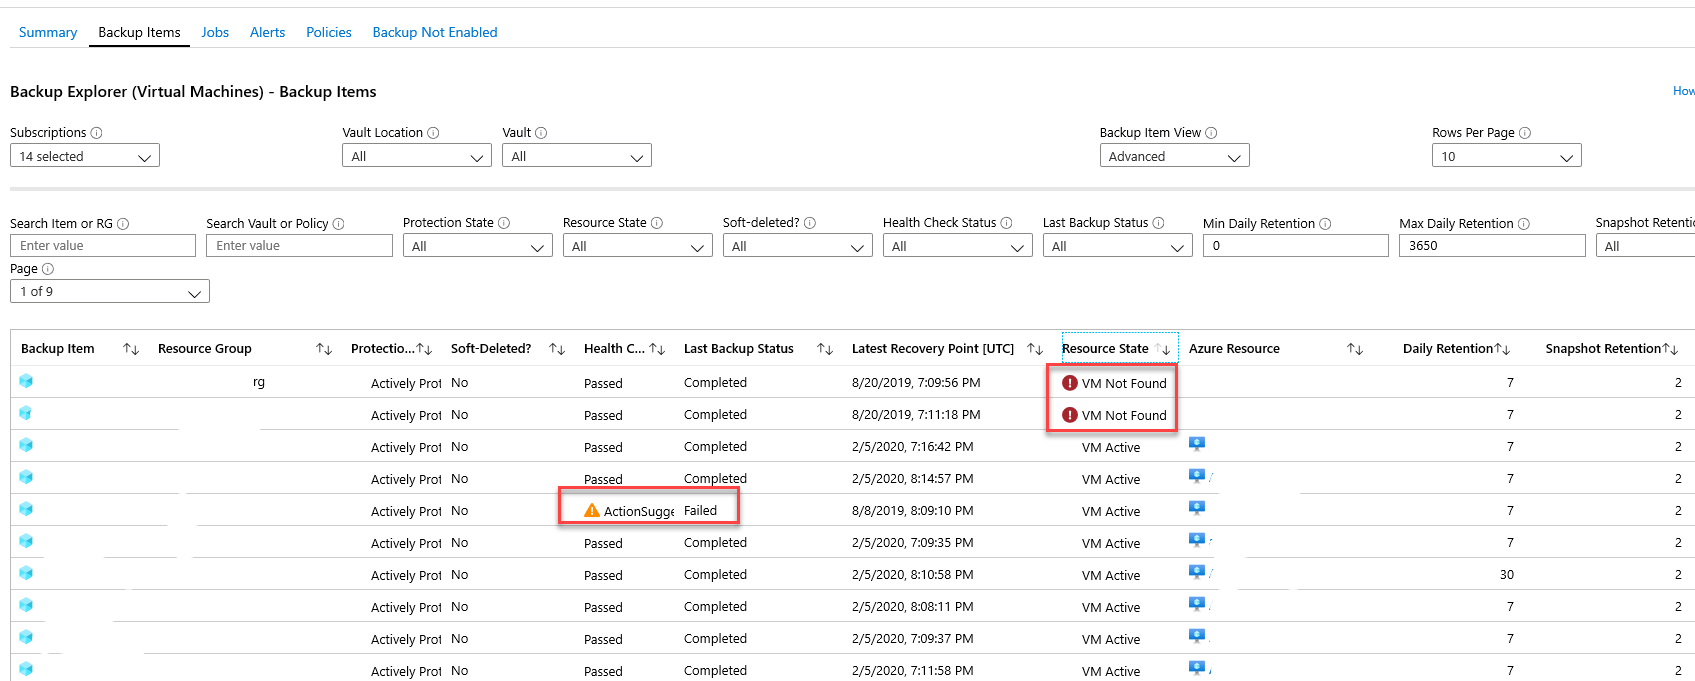Click sort arrows on the Soft-Deleted? column

[x=557, y=349]
